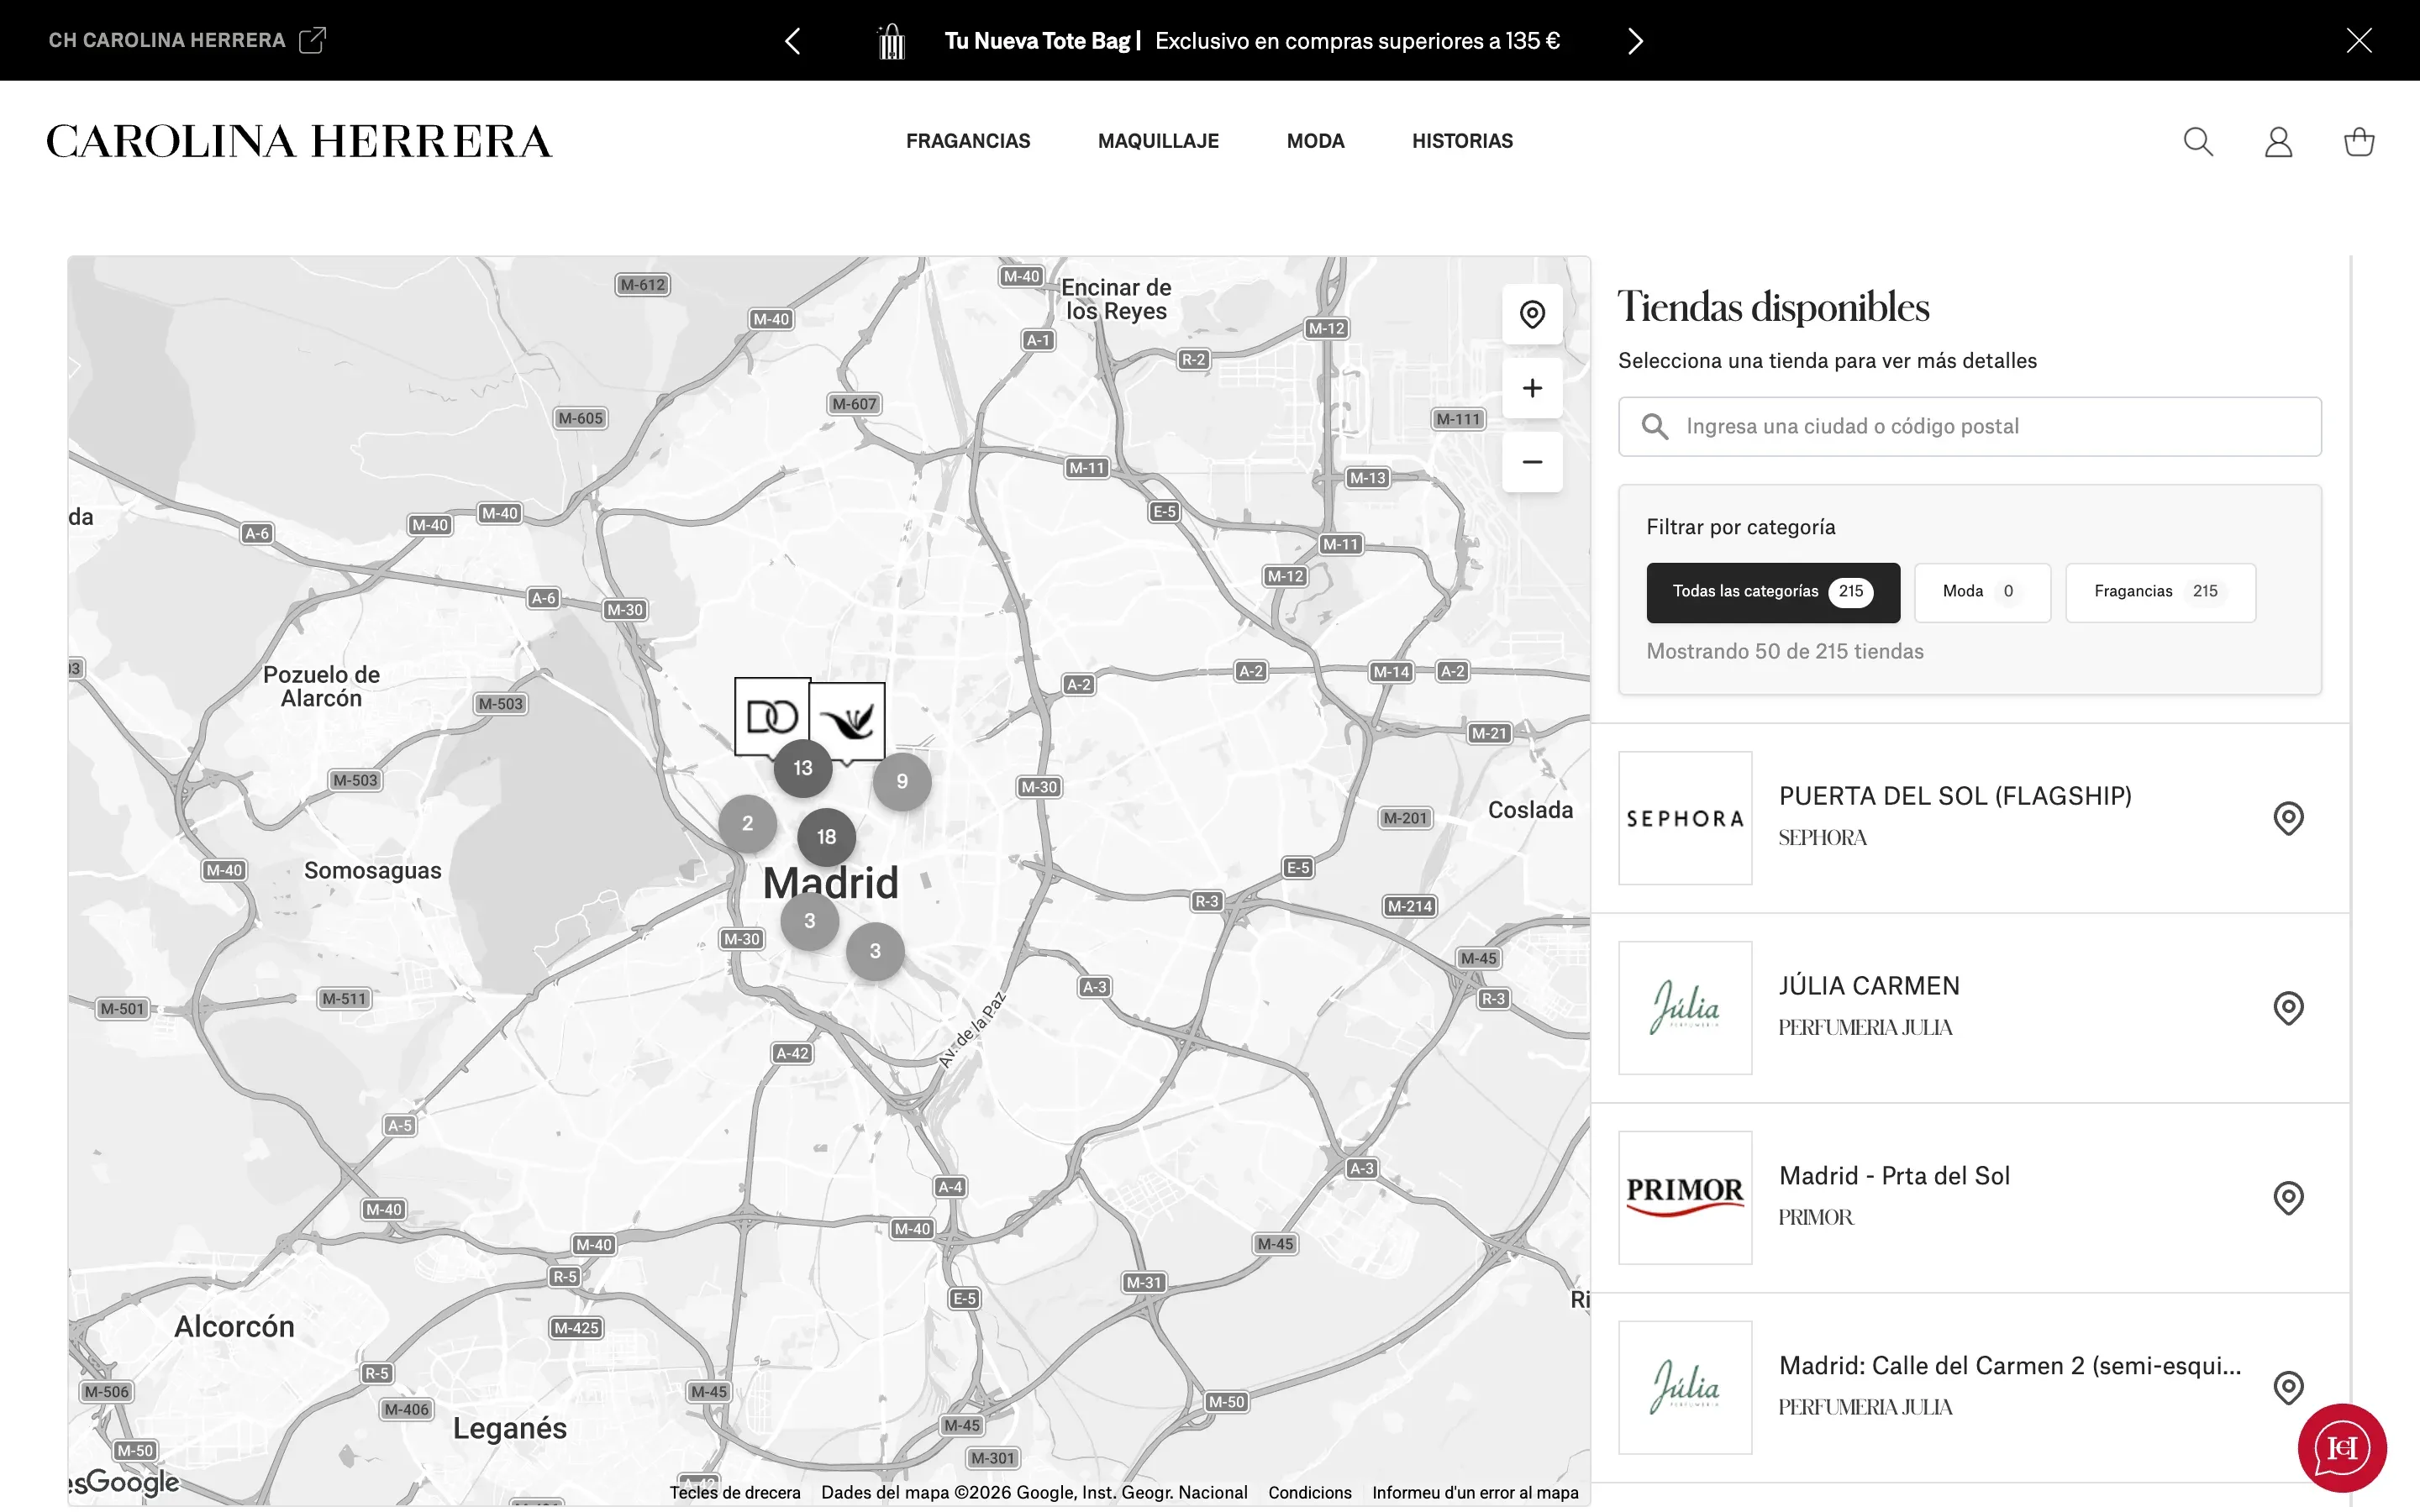Show the next promo banner message
The height and width of the screenshot is (1512, 2420).
point(1635,41)
